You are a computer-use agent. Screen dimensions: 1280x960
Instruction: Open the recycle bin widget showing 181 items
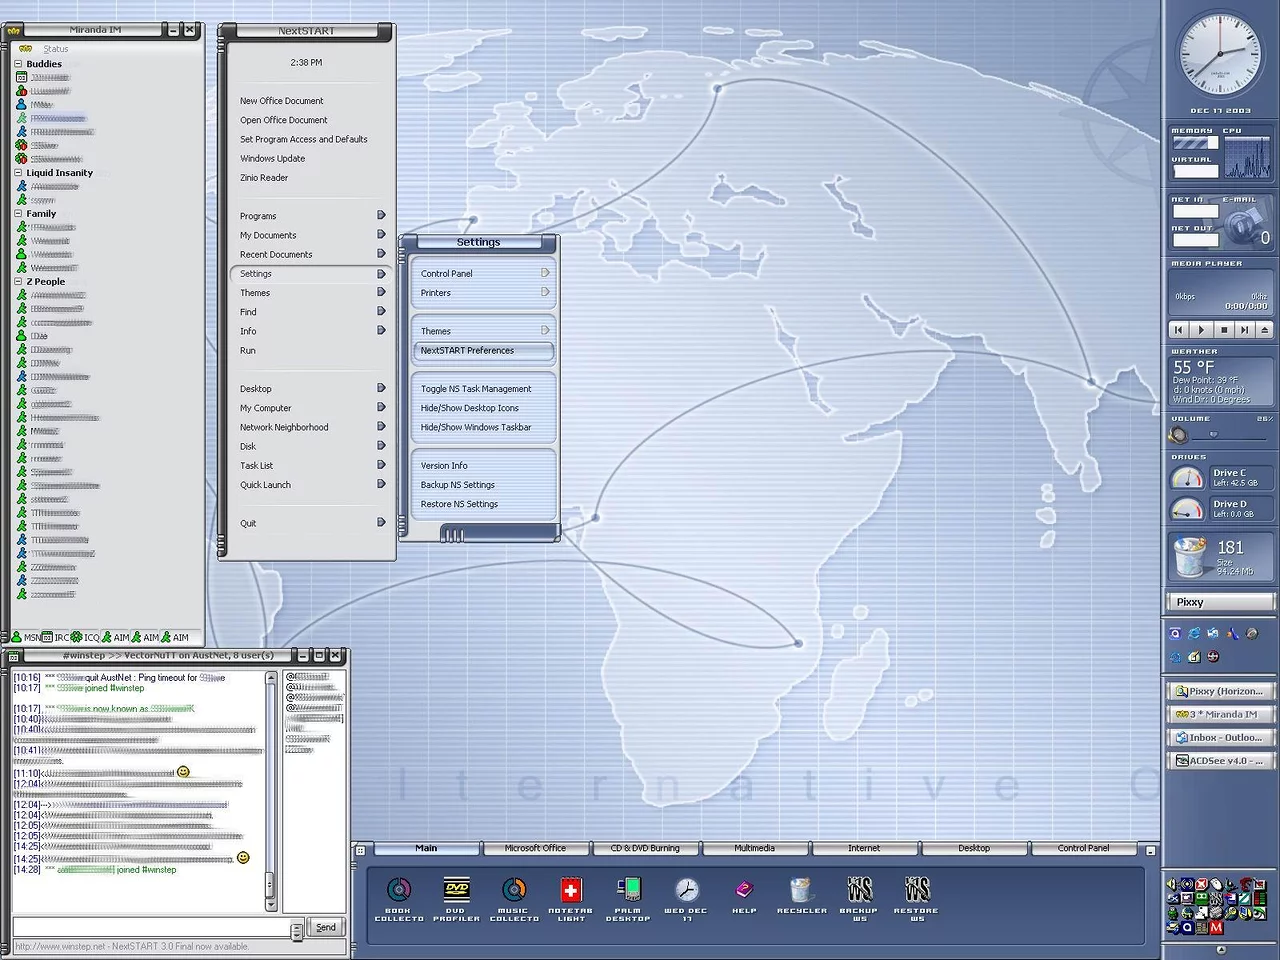(1190, 556)
